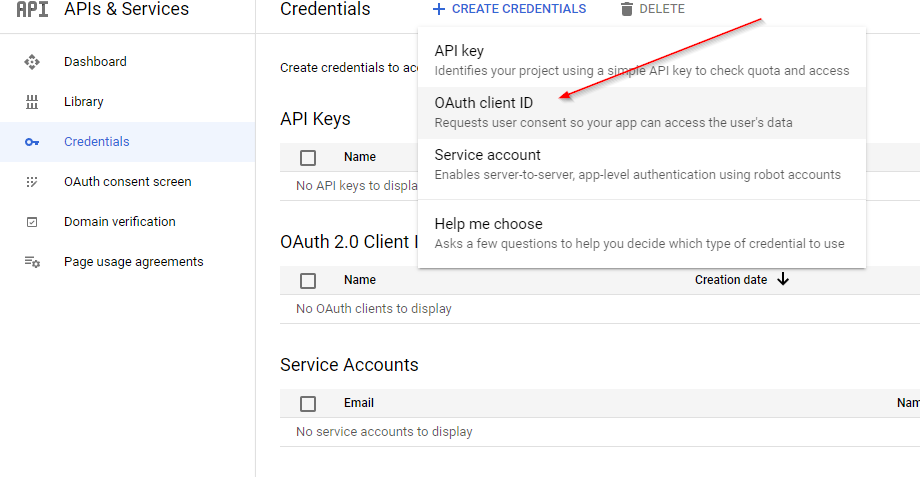Sort by Creation date arrow

coord(783,280)
